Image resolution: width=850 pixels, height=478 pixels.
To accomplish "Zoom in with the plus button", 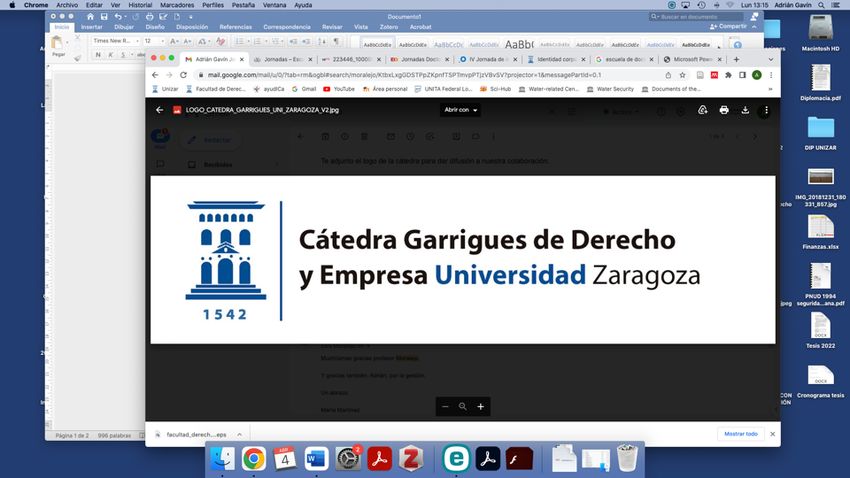I will (x=481, y=406).
